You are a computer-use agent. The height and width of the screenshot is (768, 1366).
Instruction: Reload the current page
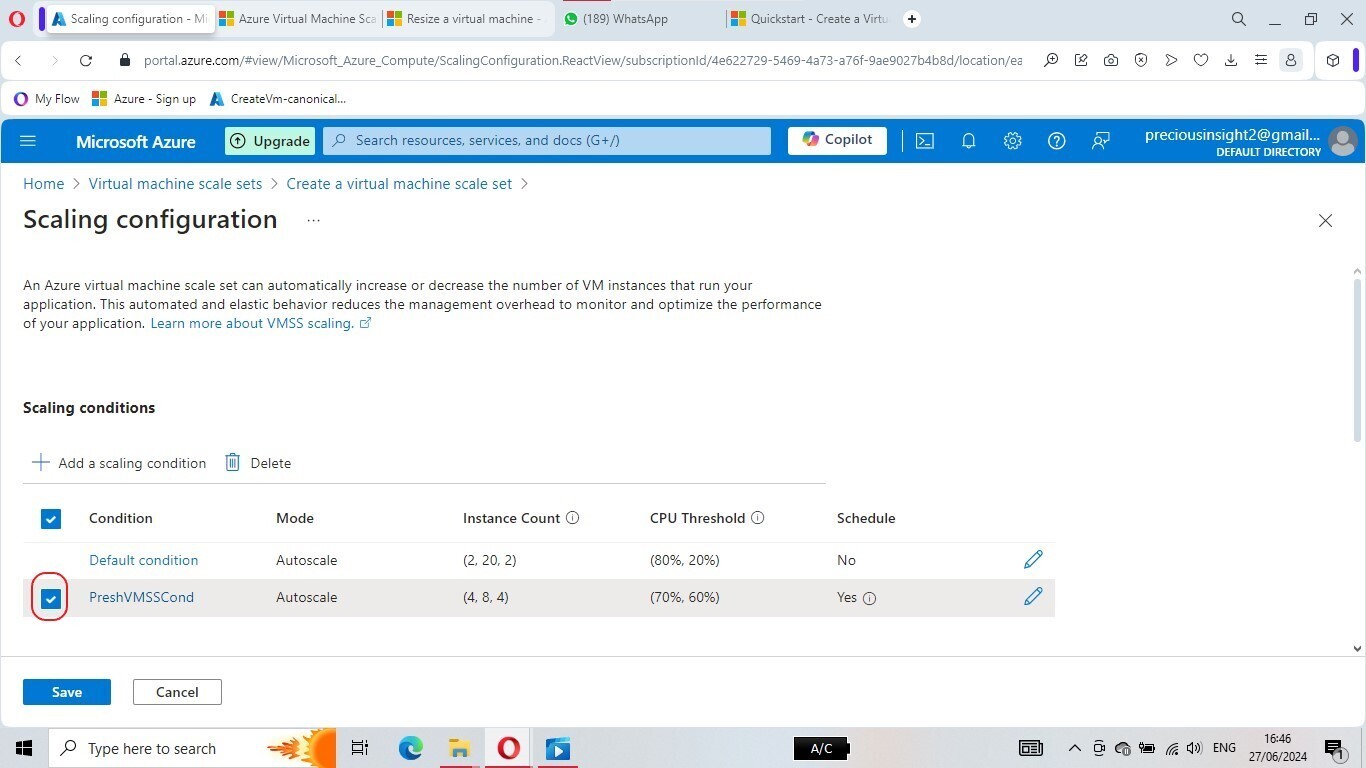pos(86,60)
